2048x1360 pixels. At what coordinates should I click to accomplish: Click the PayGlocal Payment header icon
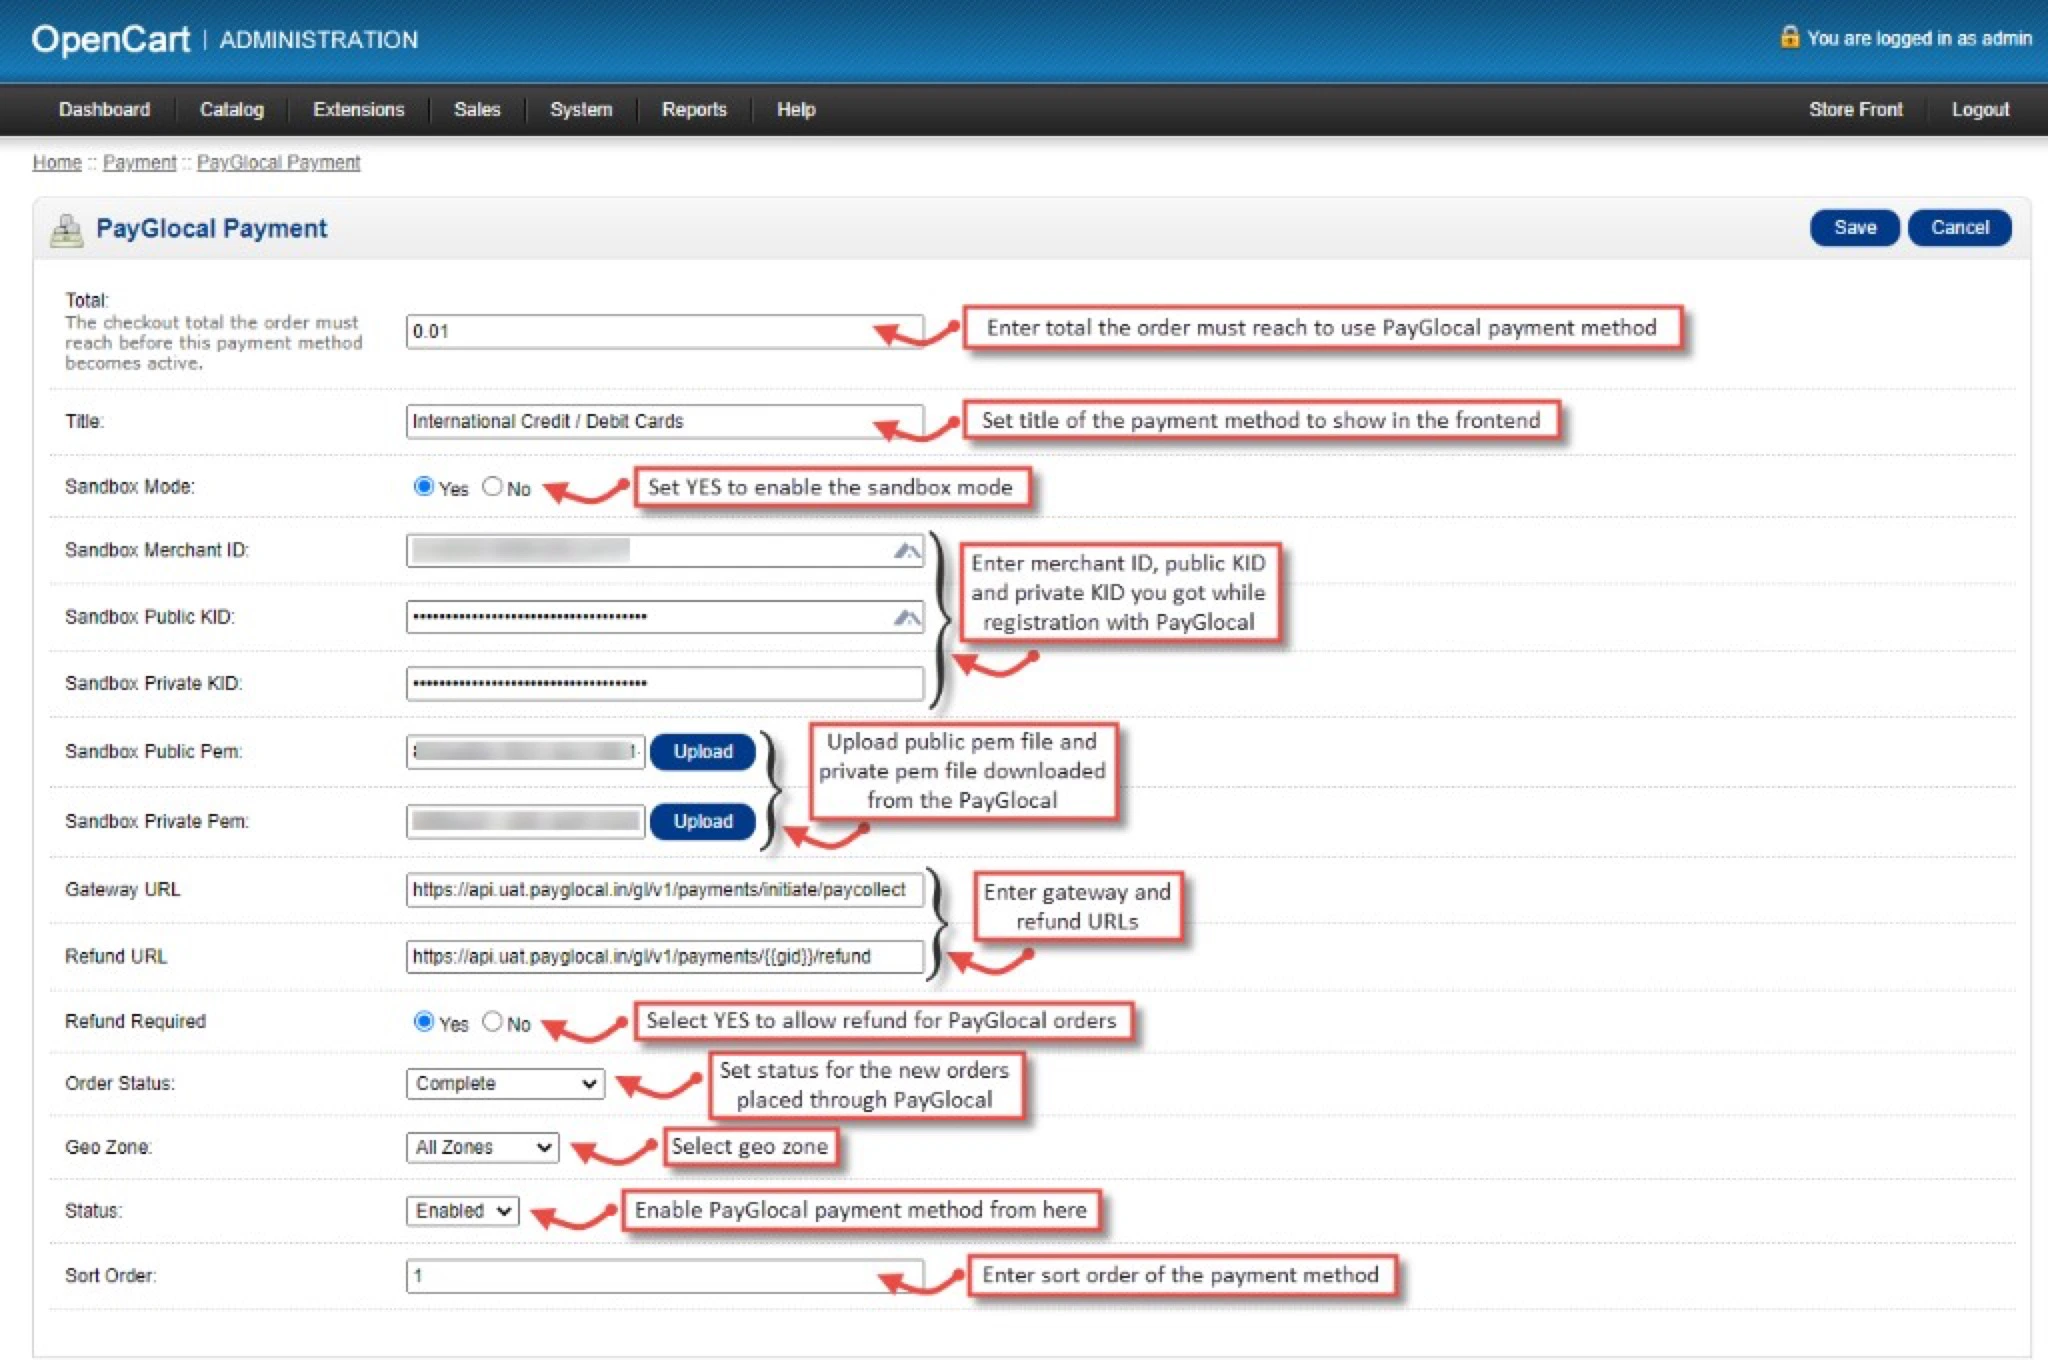66,230
